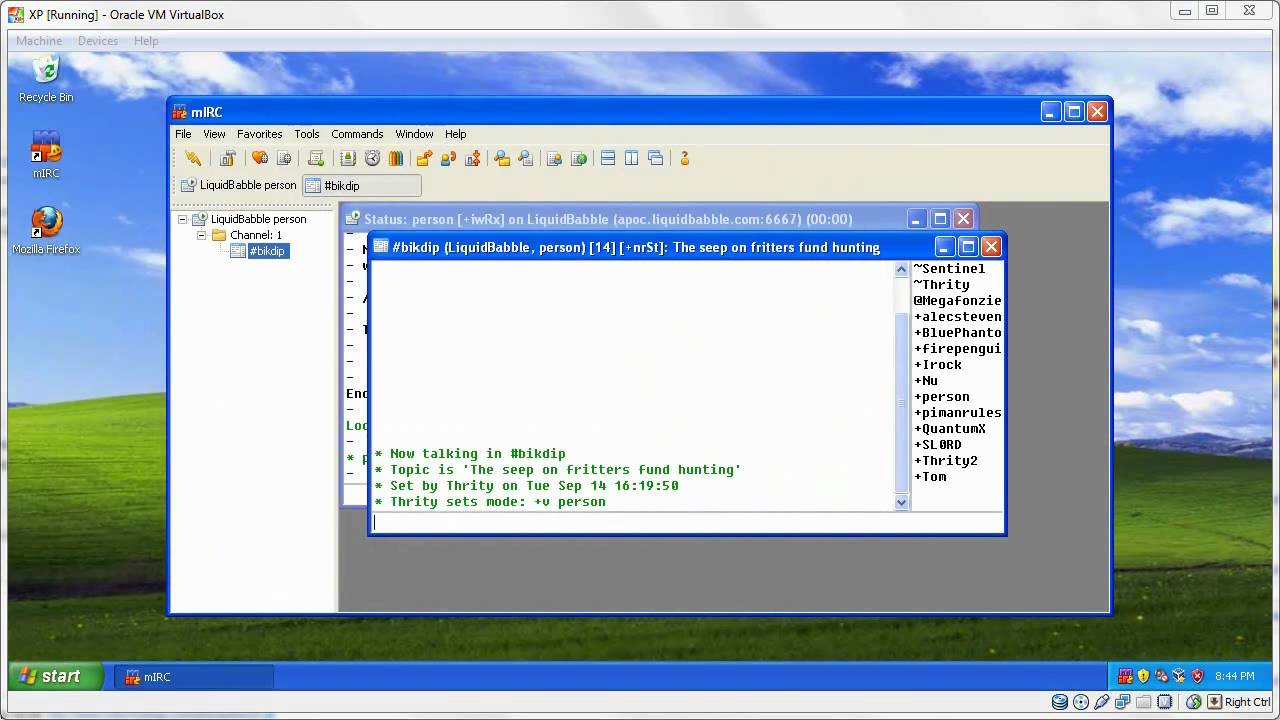1280x720 pixels.
Task: Click the VirtualBox optical disc status icon
Action: (1081, 702)
